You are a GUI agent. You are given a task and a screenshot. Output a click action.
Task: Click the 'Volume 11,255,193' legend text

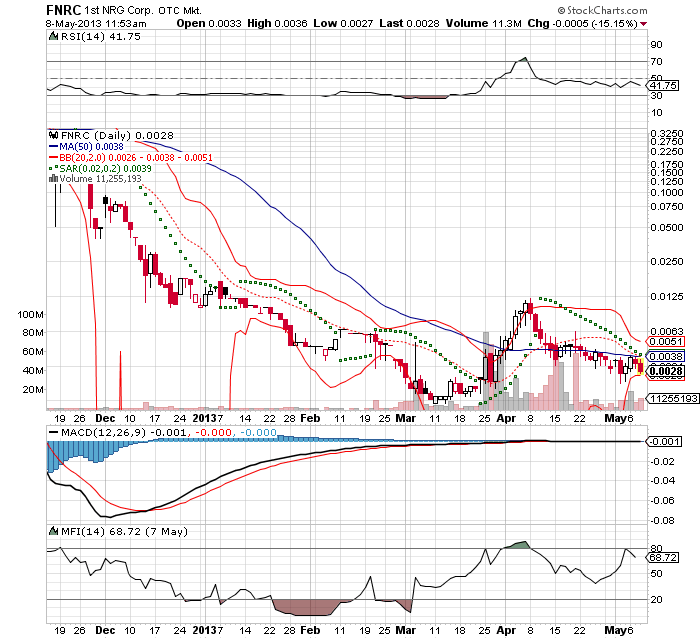pyautogui.click(x=100, y=179)
